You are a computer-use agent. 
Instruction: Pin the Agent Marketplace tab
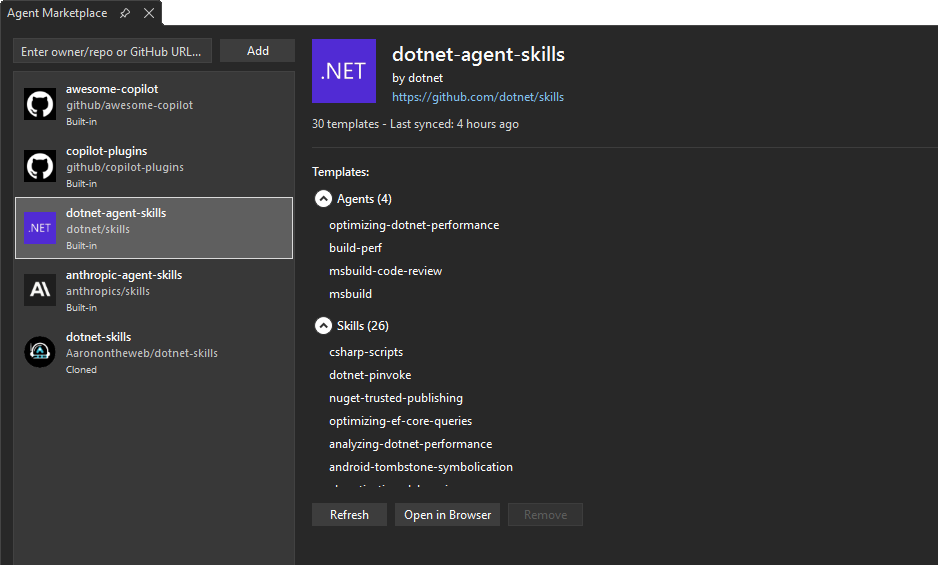coord(125,13)
